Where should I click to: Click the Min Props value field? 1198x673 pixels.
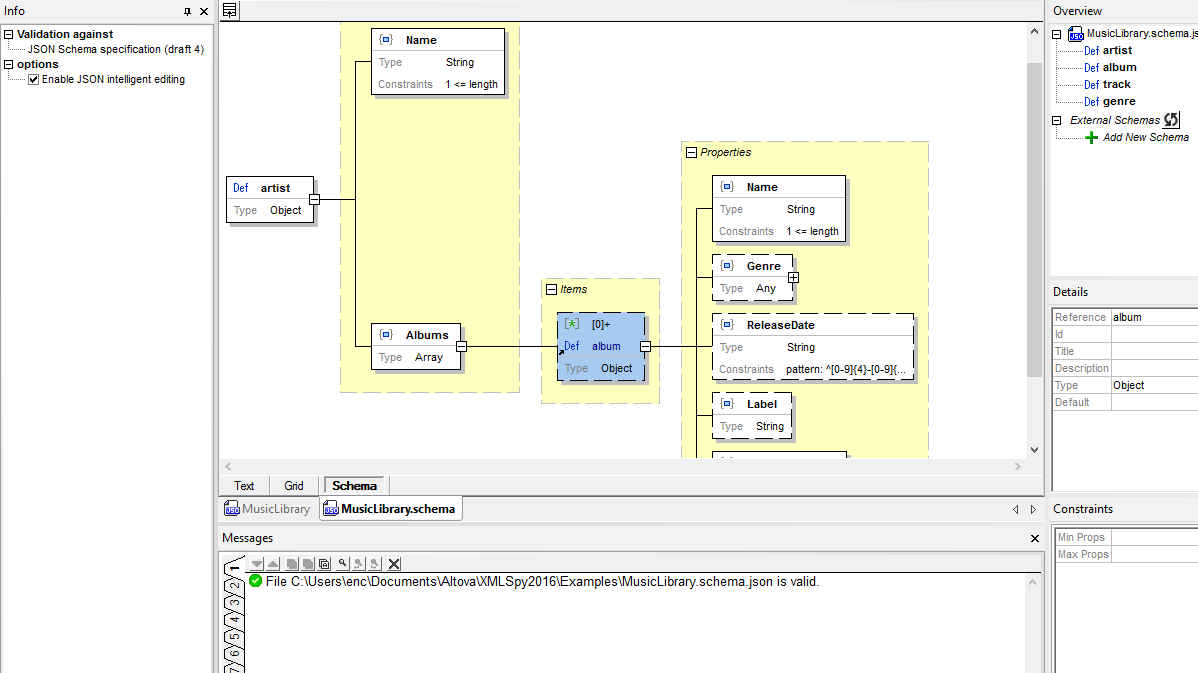[x=1153, y=538]
